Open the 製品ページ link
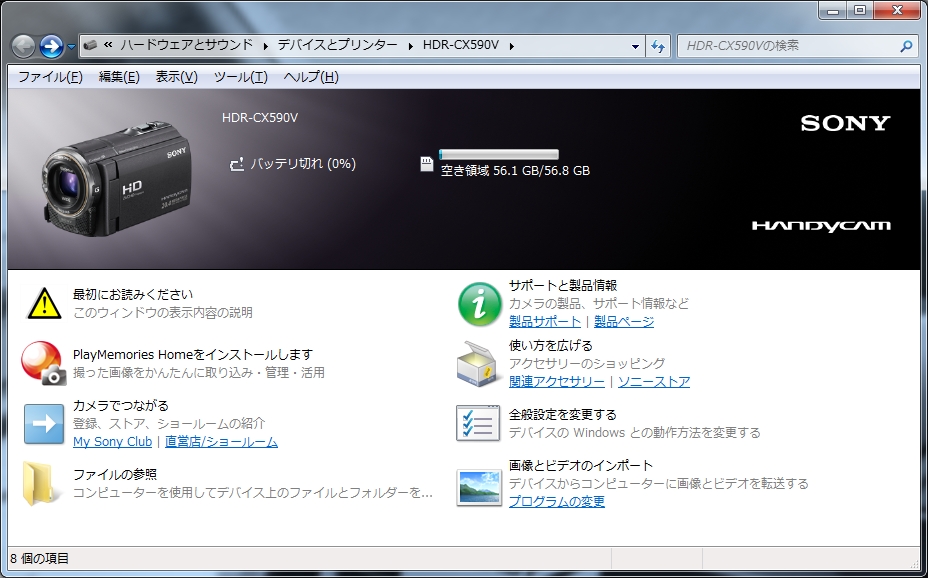Image resolution: width=928 pixels, height=578 pixels. click(624, 321)
